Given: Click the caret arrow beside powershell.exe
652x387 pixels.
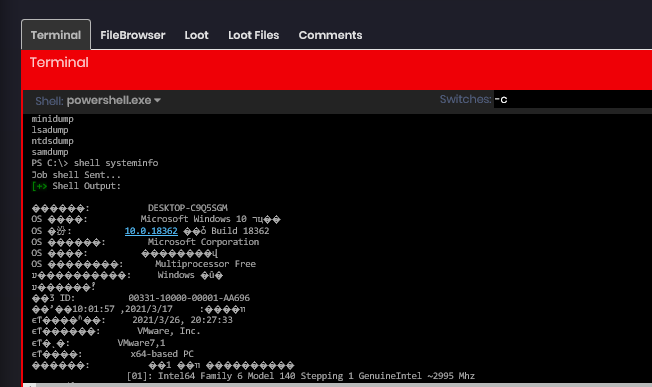Looking at the screenshot, I should (157, 101).
